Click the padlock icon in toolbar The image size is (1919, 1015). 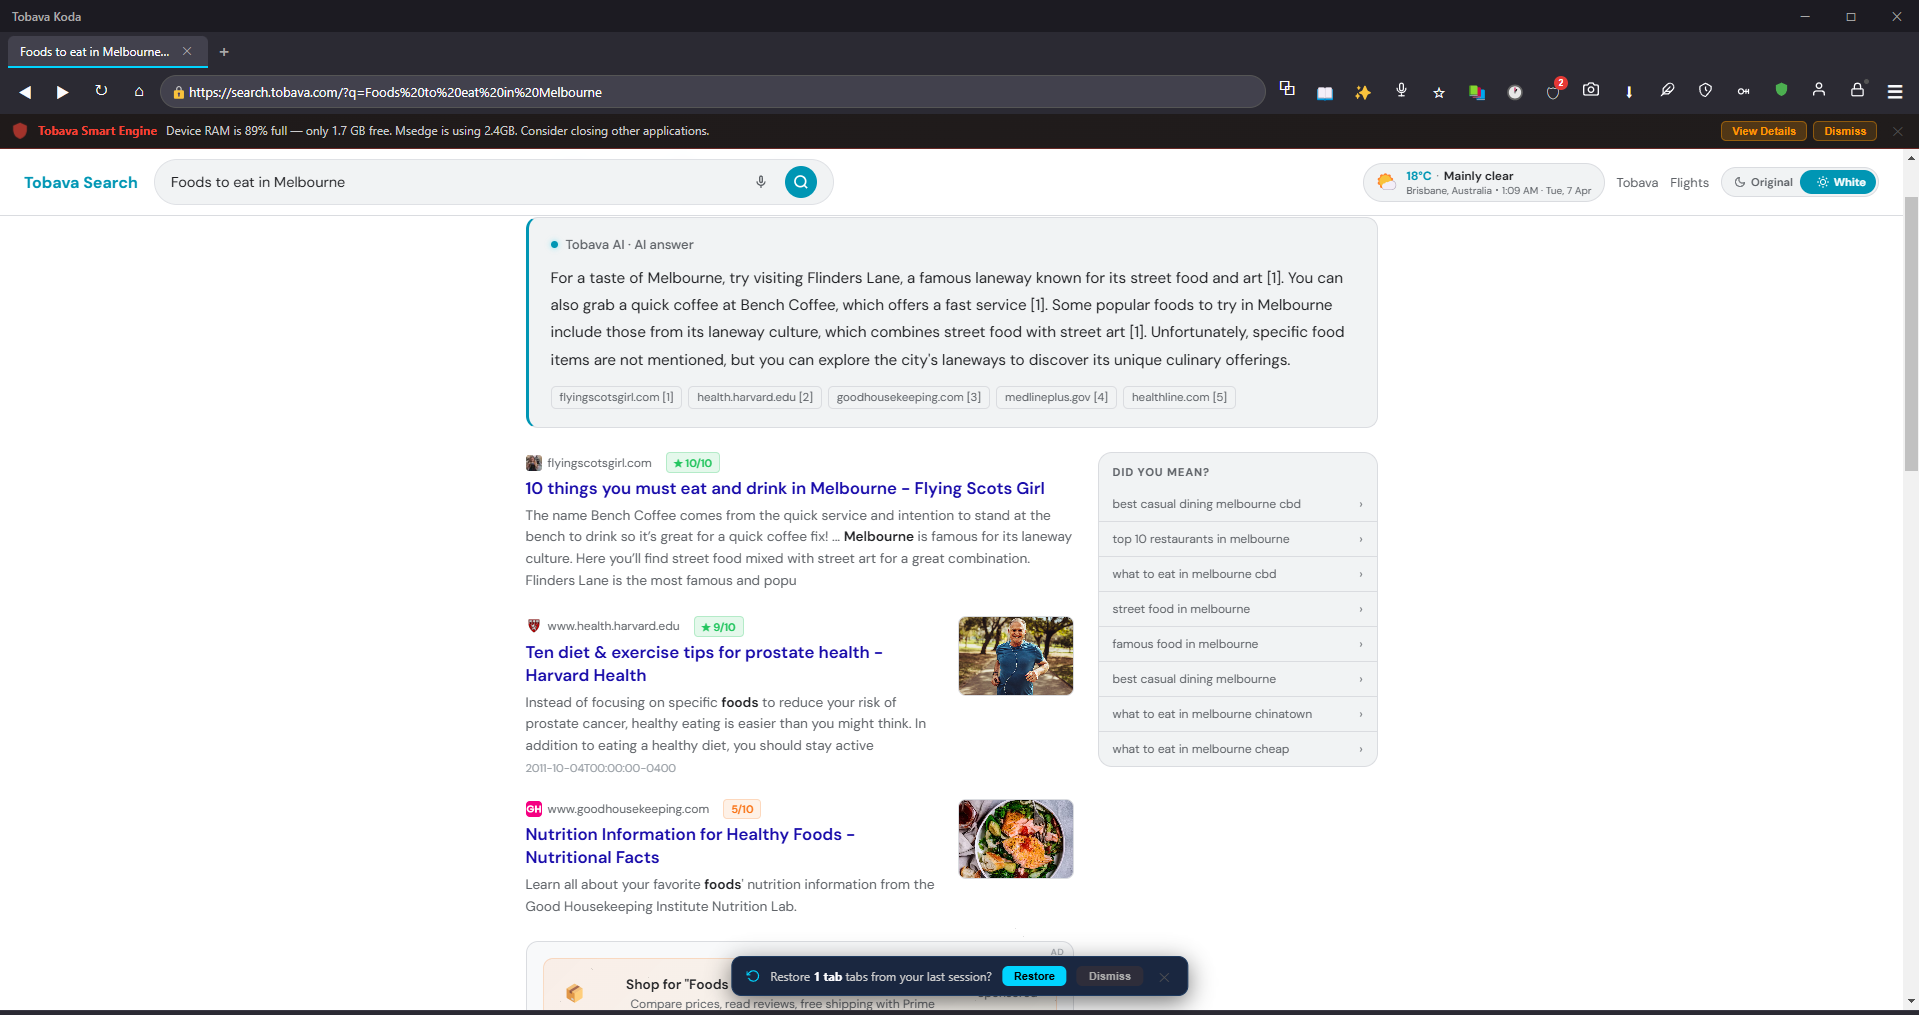click(x=1857, y=90)
